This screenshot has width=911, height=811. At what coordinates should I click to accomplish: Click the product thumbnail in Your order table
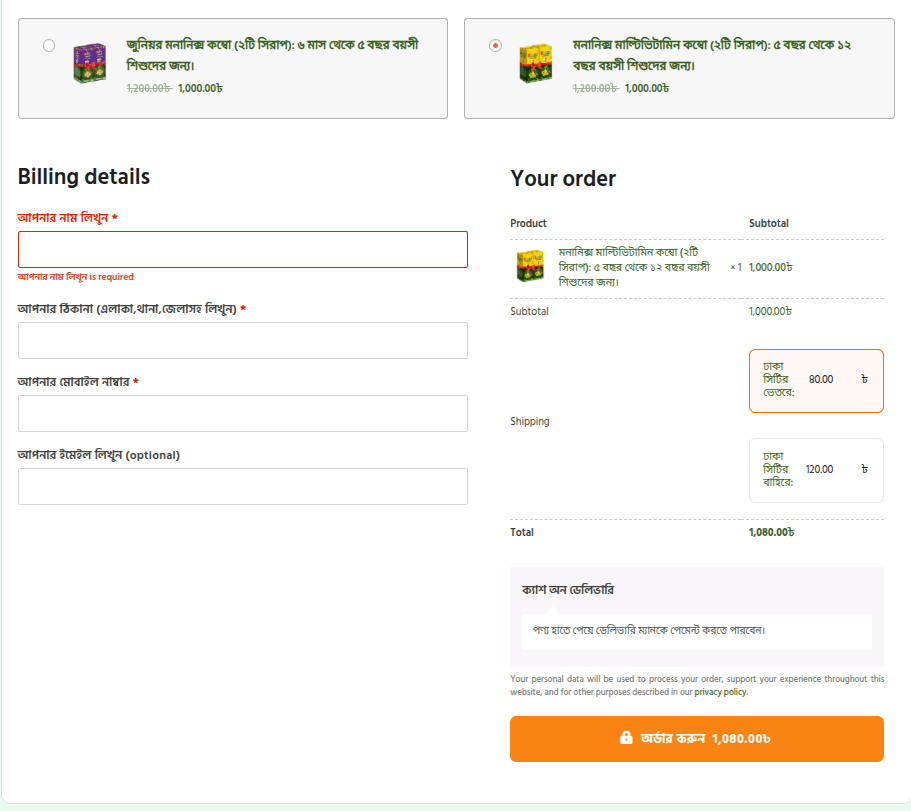coord(529,267)
